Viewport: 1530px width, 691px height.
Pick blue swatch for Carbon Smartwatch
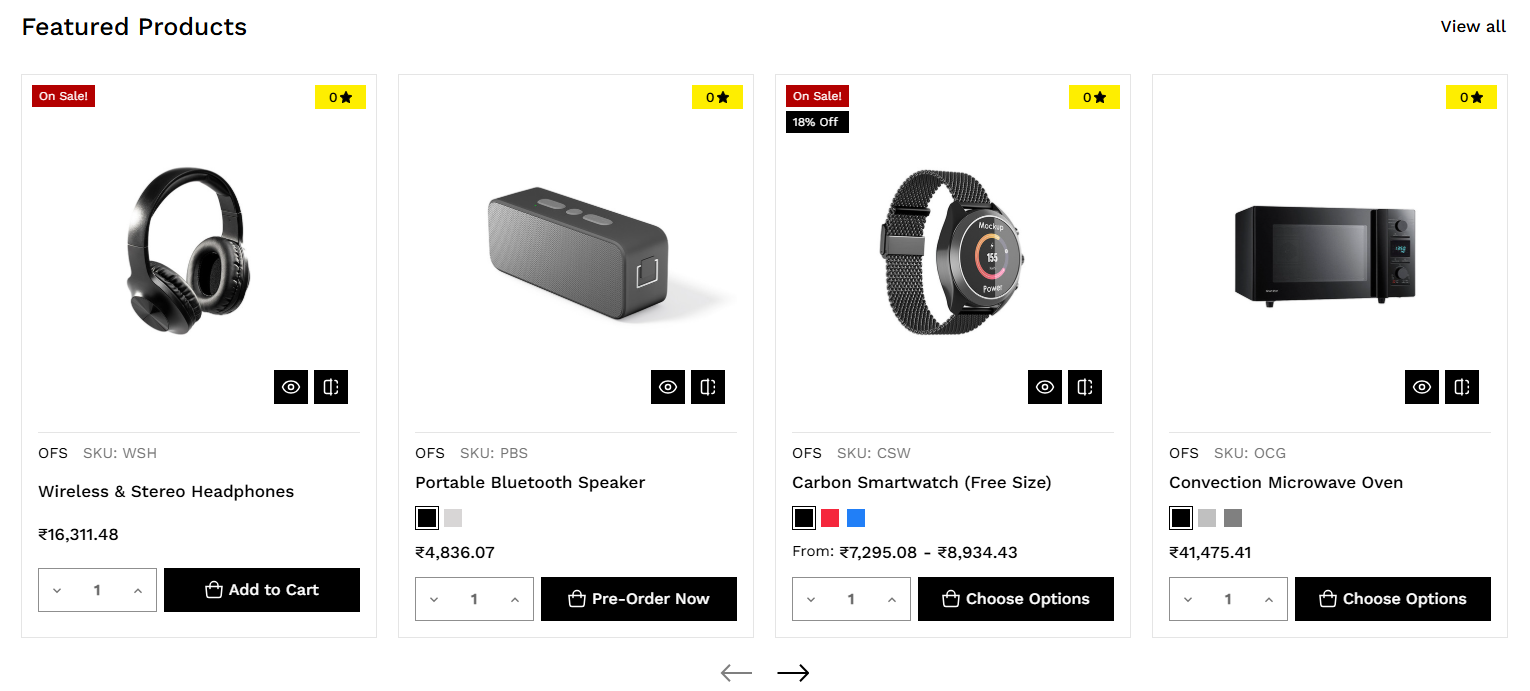click(856, 518)
